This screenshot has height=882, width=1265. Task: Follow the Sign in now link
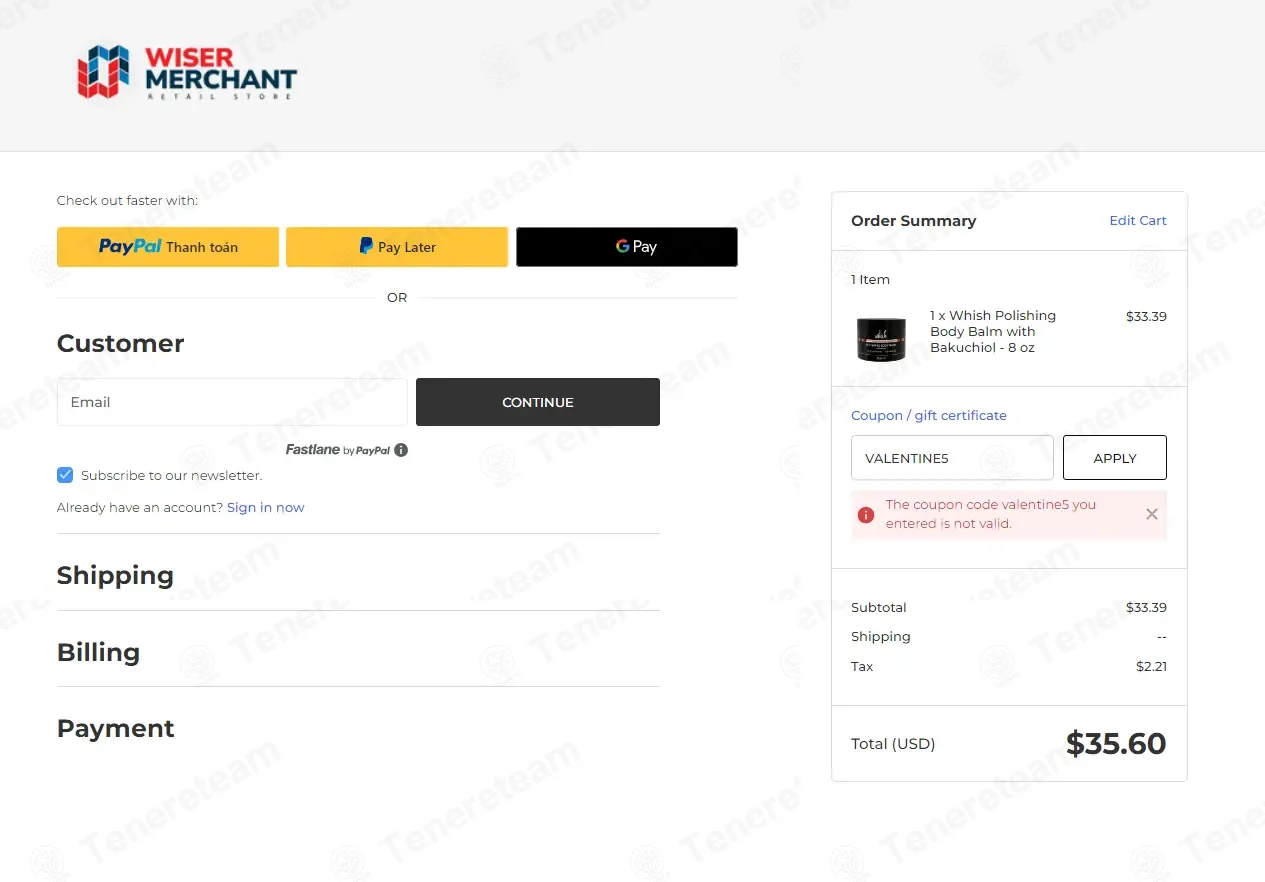point(266,508)
